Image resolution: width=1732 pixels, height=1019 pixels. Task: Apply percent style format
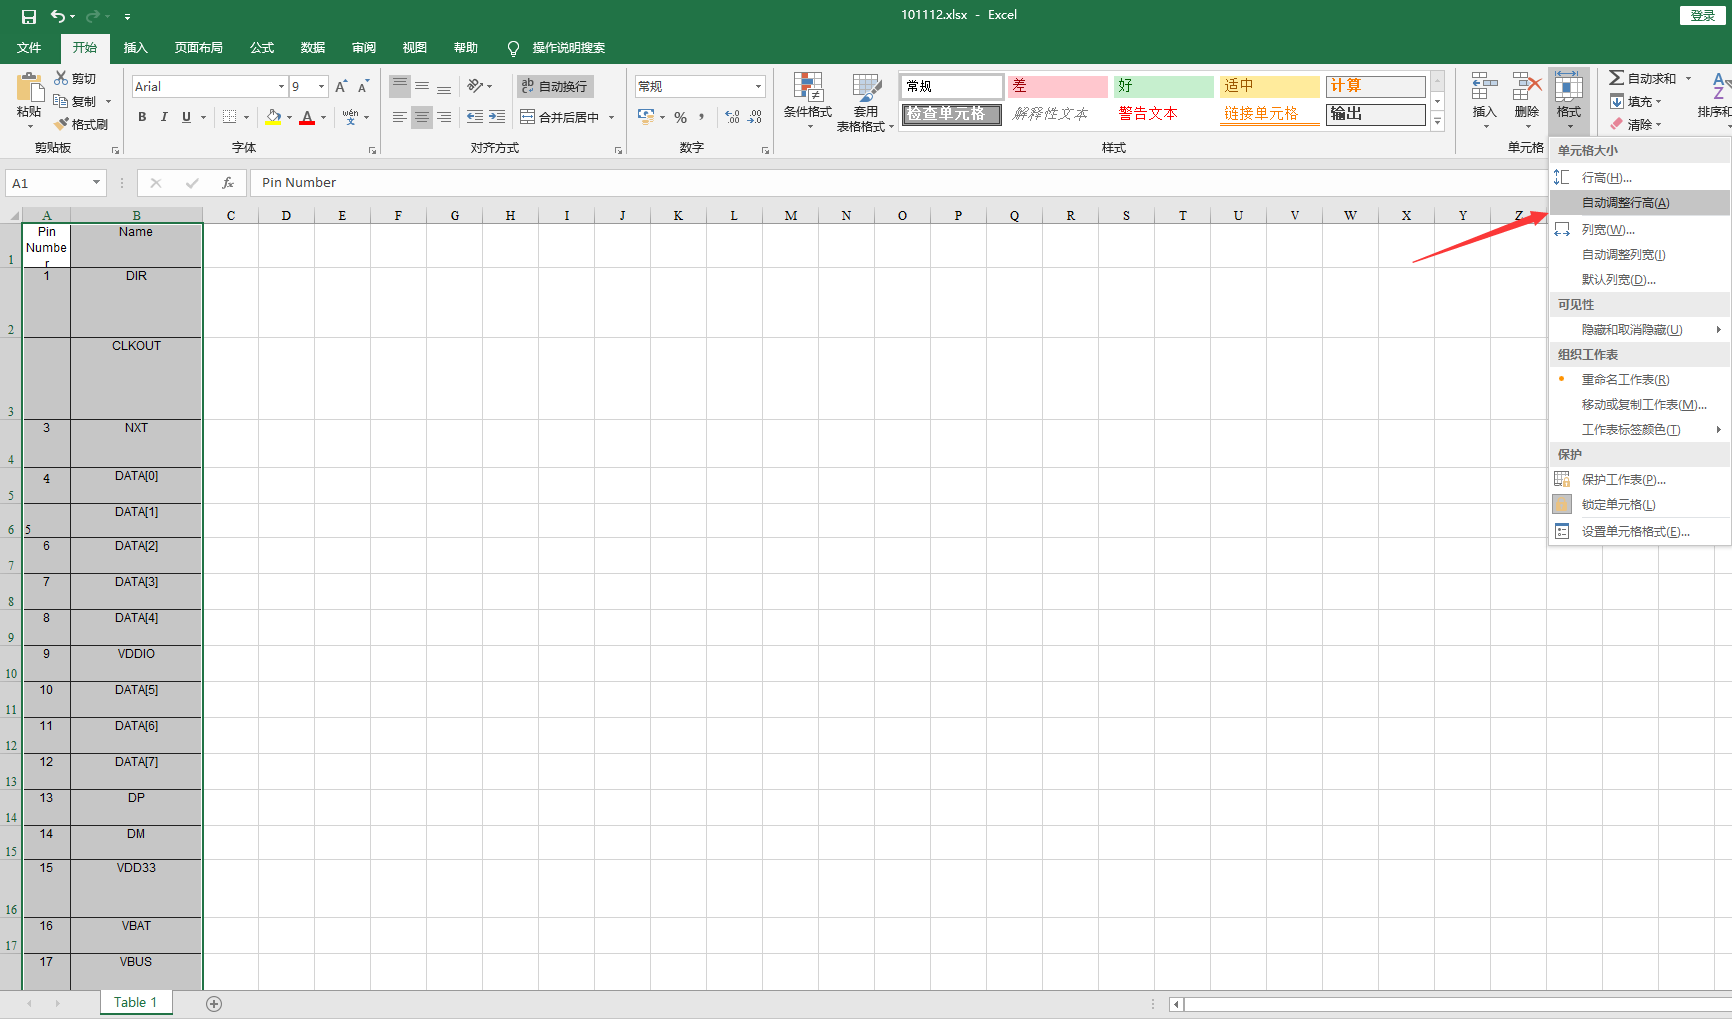pos(680,117)
